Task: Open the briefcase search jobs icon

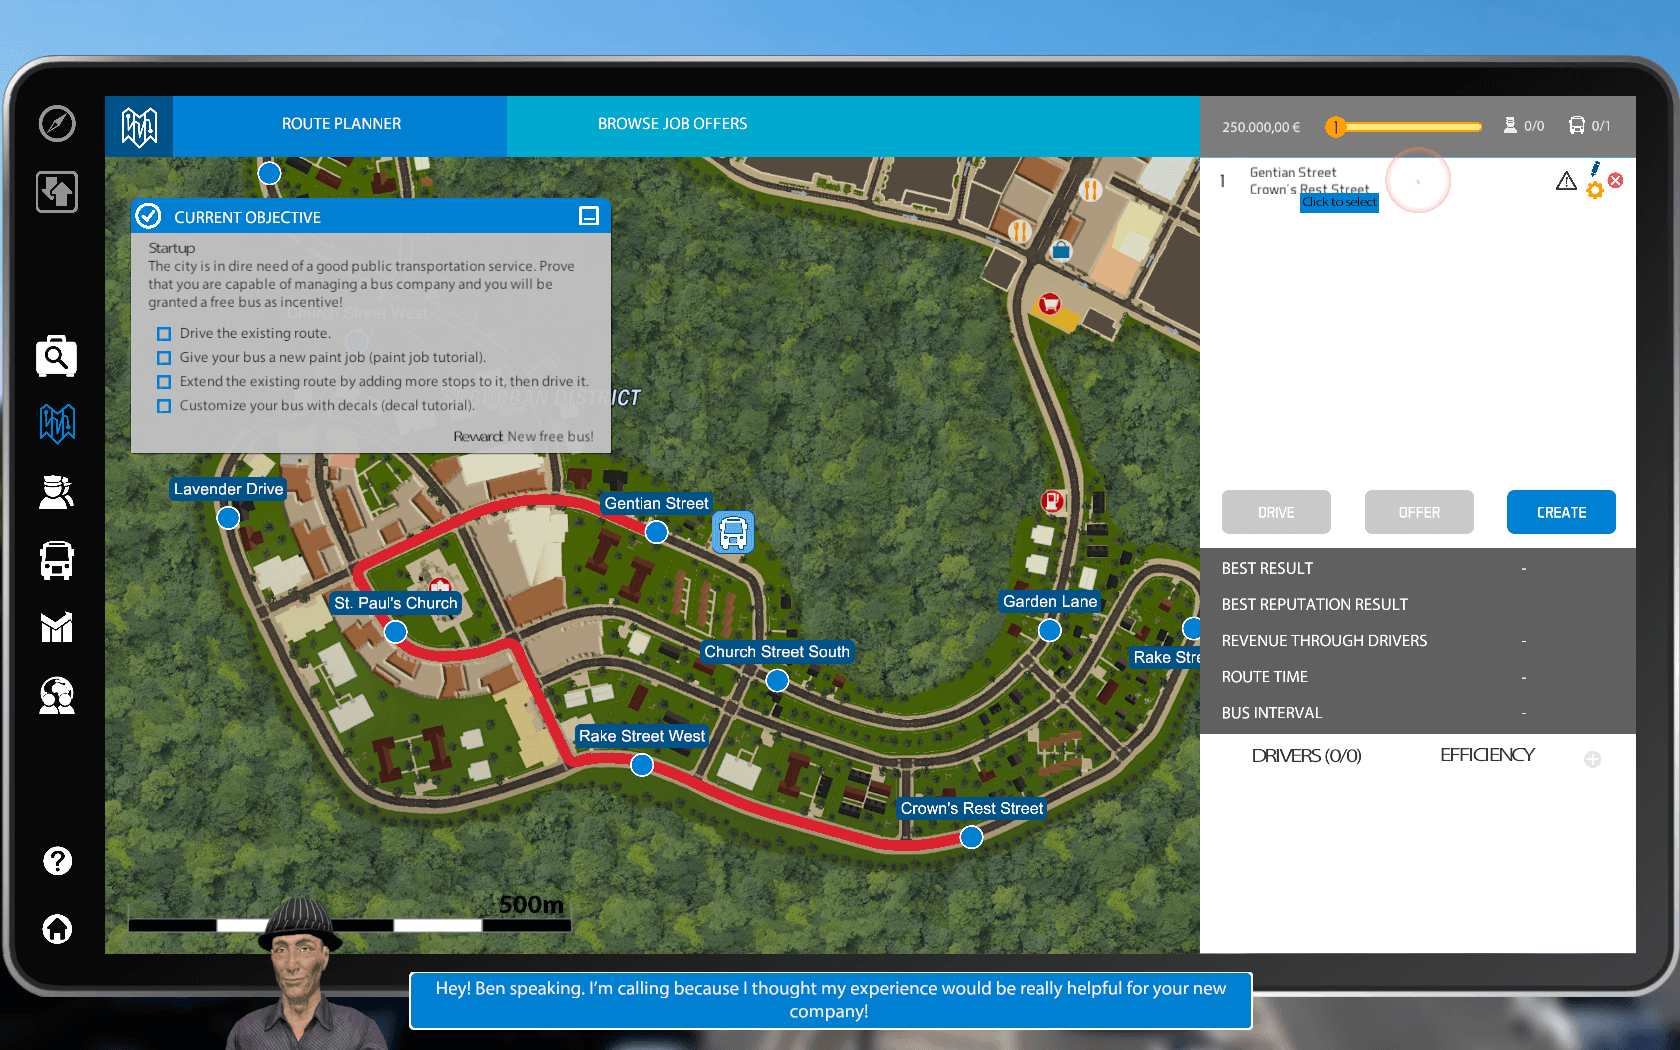Action: tap(57, 356)
